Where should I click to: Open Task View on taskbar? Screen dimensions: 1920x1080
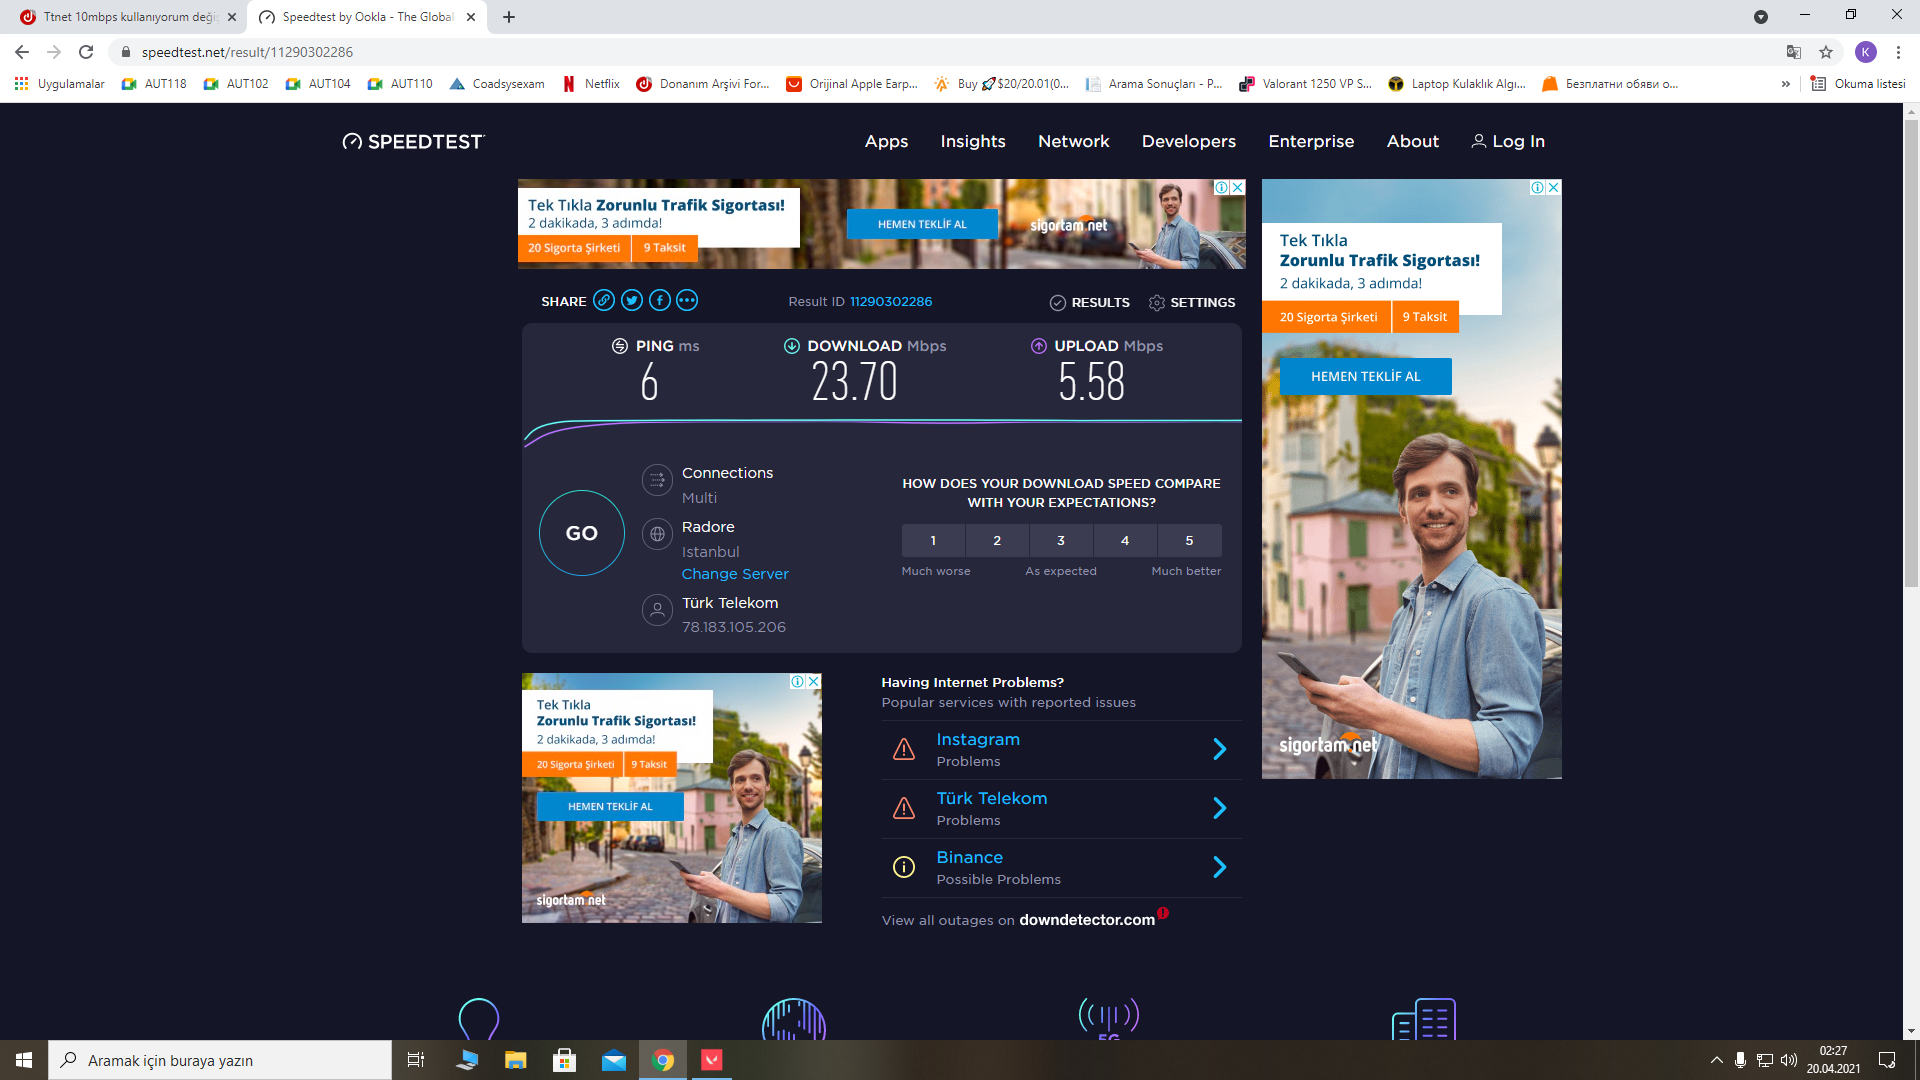(416, 1060)
